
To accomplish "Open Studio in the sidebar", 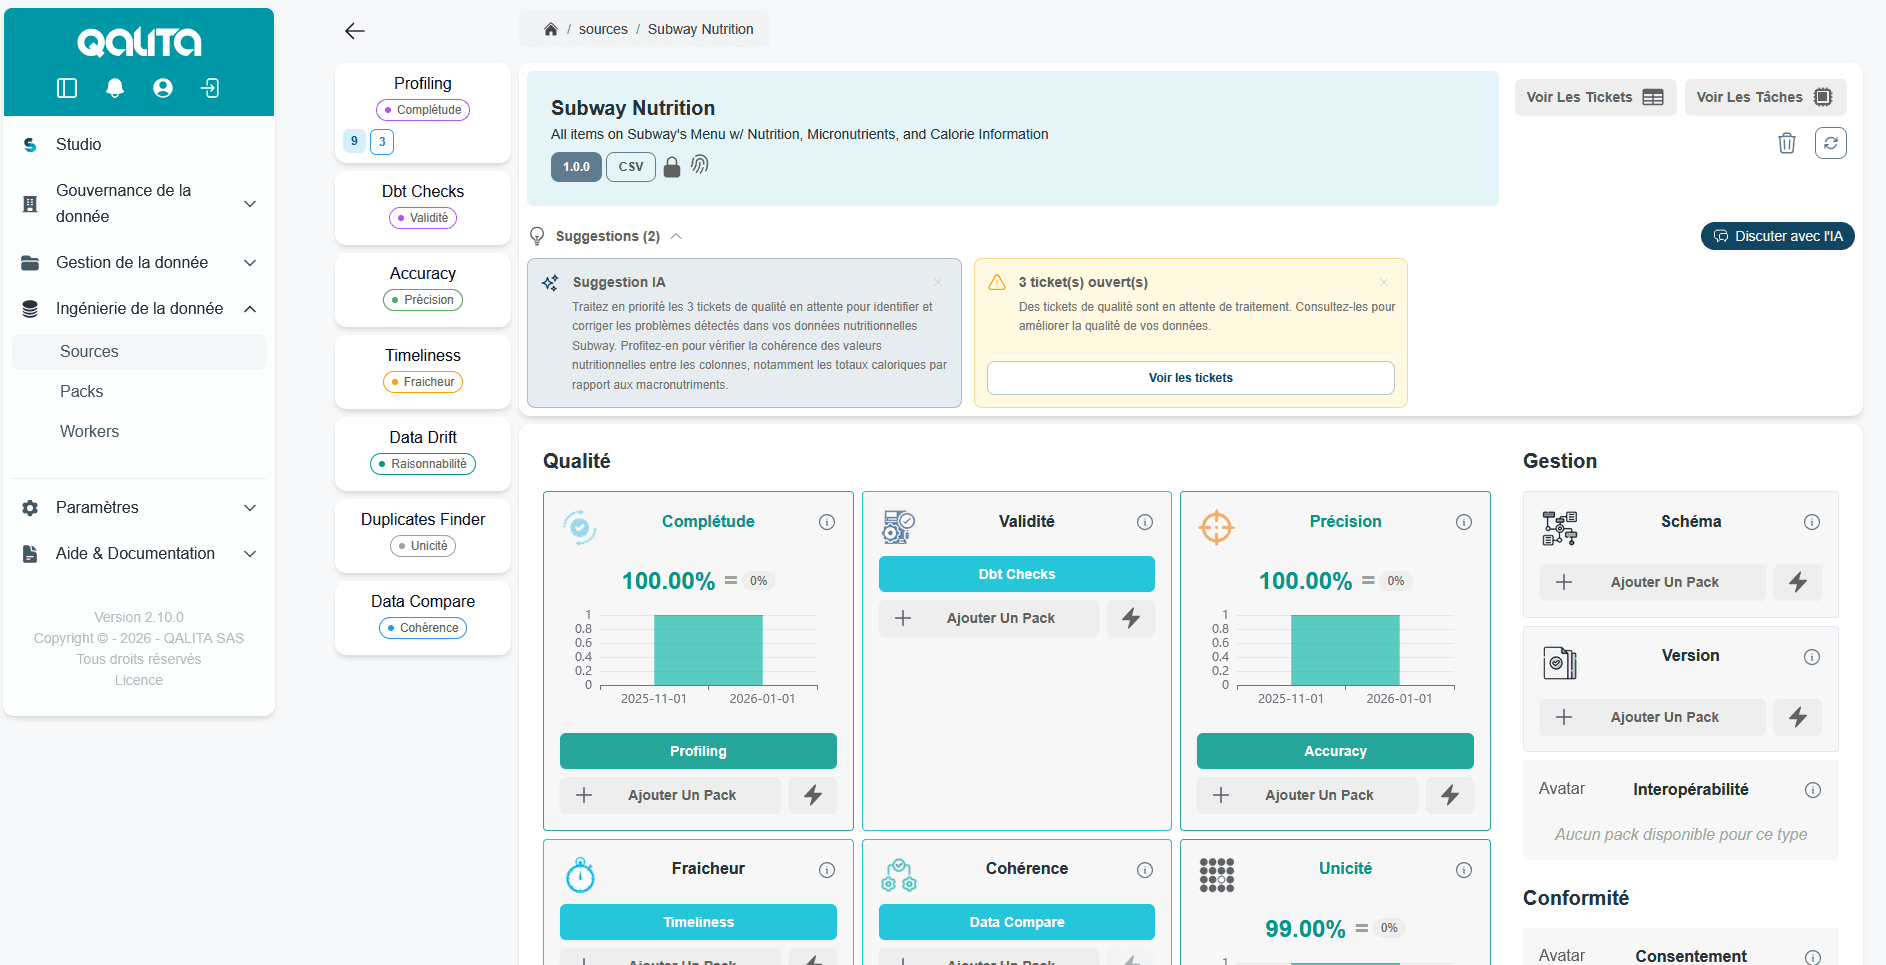I will [x=139, y=145].
